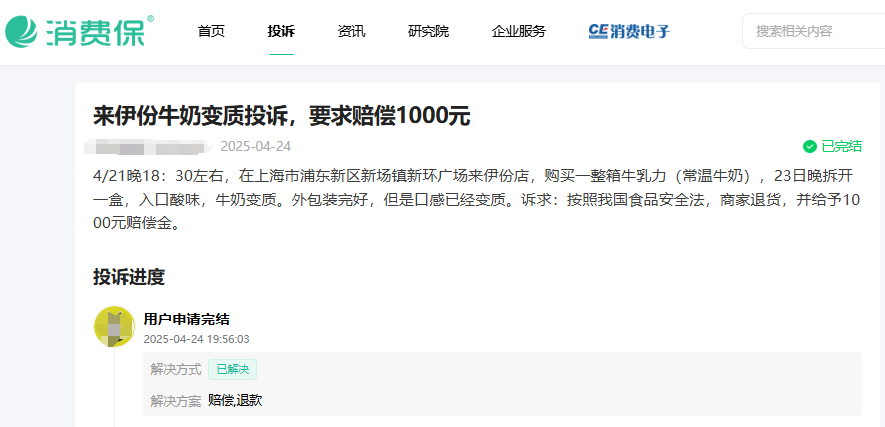The height and width of the screenshot is (427, 885).
Task: Click the 解决方案 label
Action: click(x=176, y=402)
